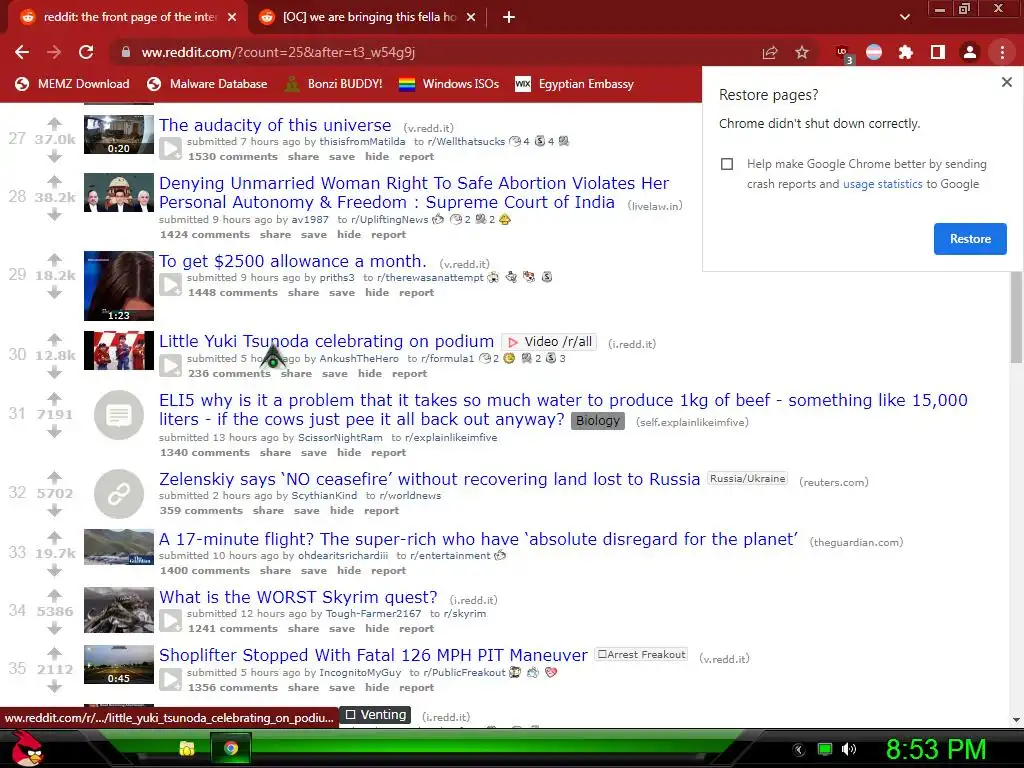1024x768 pixels.
Task: Close the Restore pages popup
Action: coord(1006,82)
